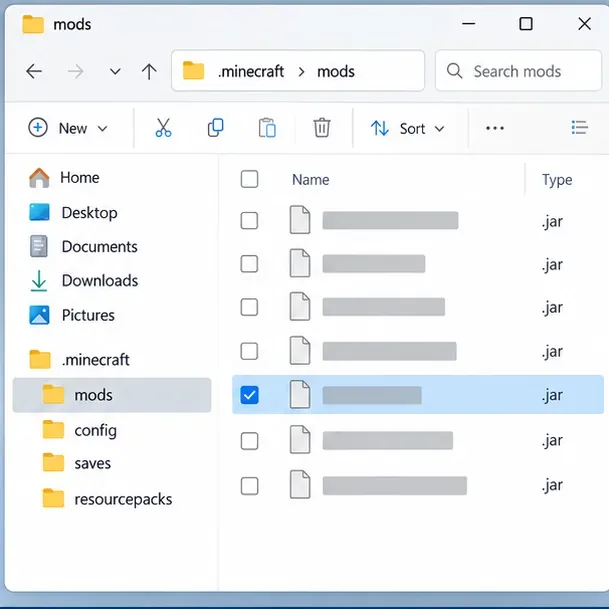The height and width of the screenshot is (609, 609).
Task: Select .minecraft folder in sidebar
Action: [x=80, y=360]
